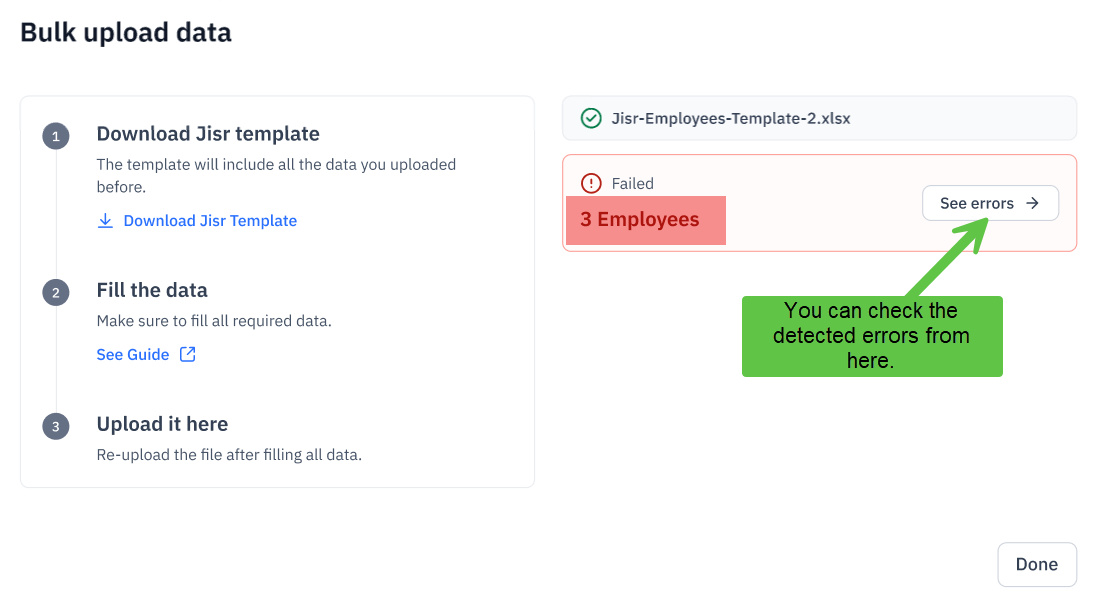The image size is (1096, 592).
Task: Click the Failed status label
Action: click(633, 183)
